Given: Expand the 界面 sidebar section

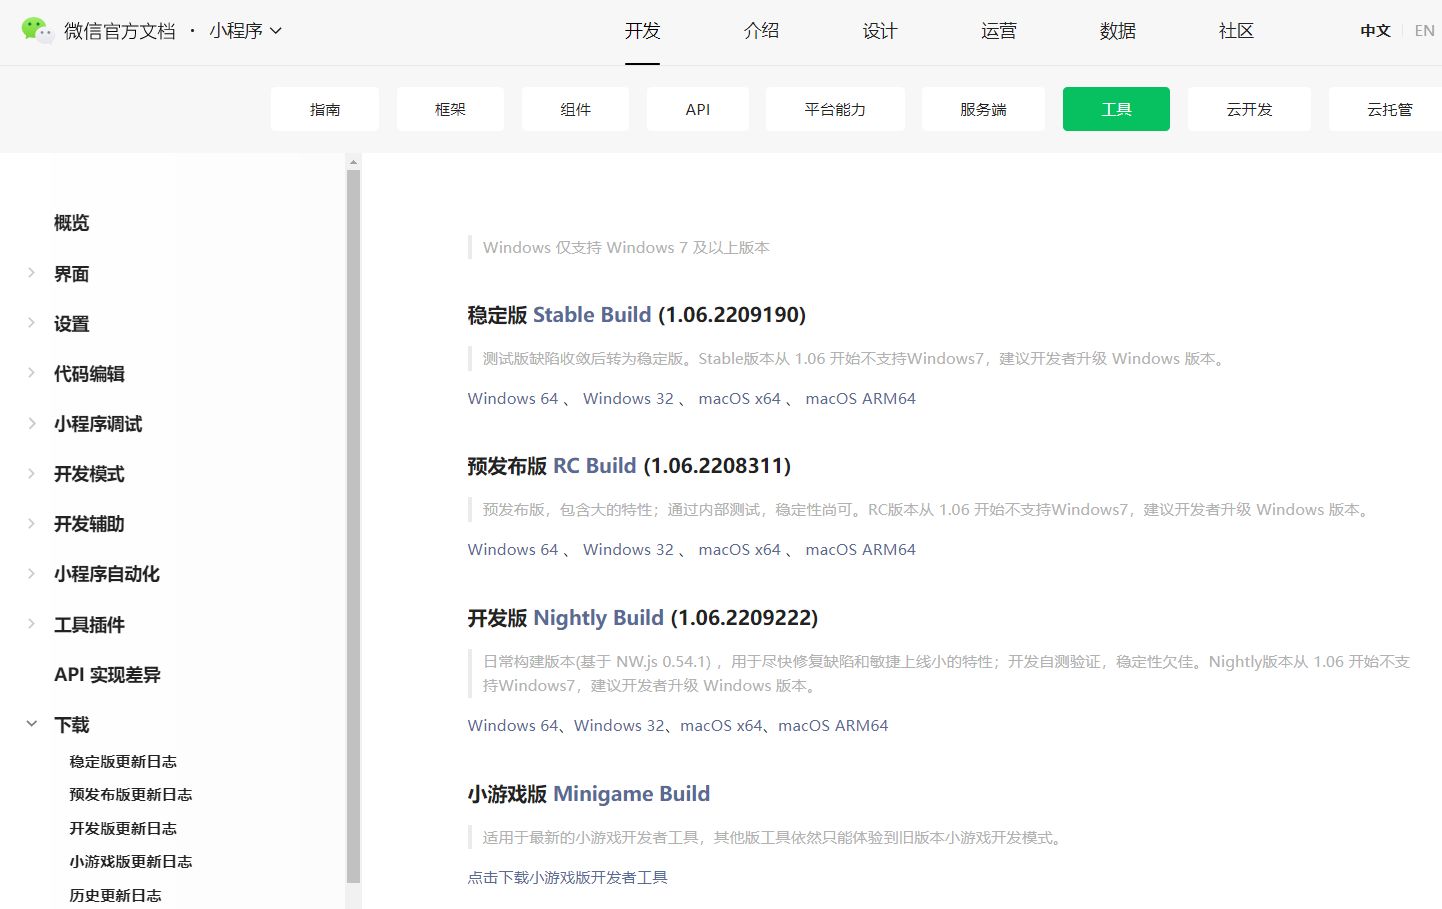Looking at the screenshot, I should 31,273.
